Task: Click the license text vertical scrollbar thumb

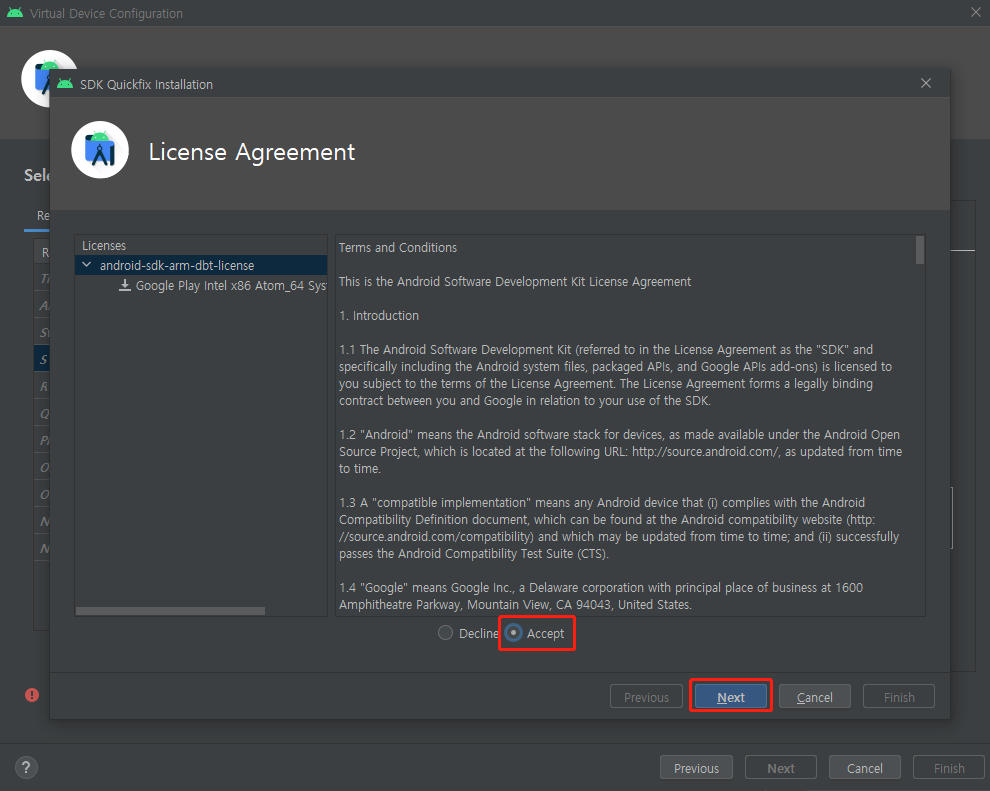Action: (x=920, y=250)
